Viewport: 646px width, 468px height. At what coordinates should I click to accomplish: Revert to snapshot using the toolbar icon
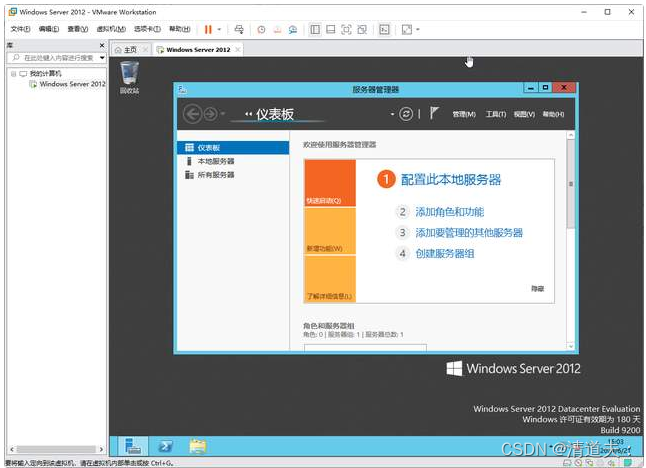[x=277, y=30]
